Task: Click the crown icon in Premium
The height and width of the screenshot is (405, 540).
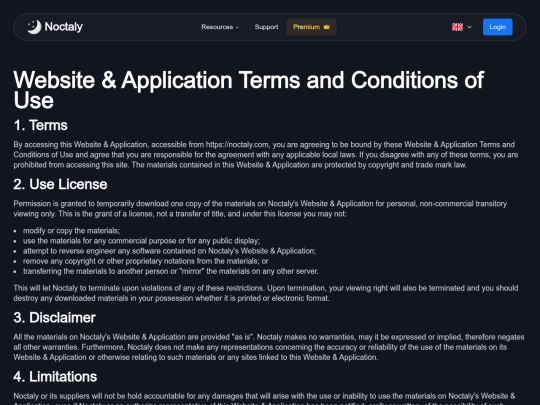Action: coord(326,27)
